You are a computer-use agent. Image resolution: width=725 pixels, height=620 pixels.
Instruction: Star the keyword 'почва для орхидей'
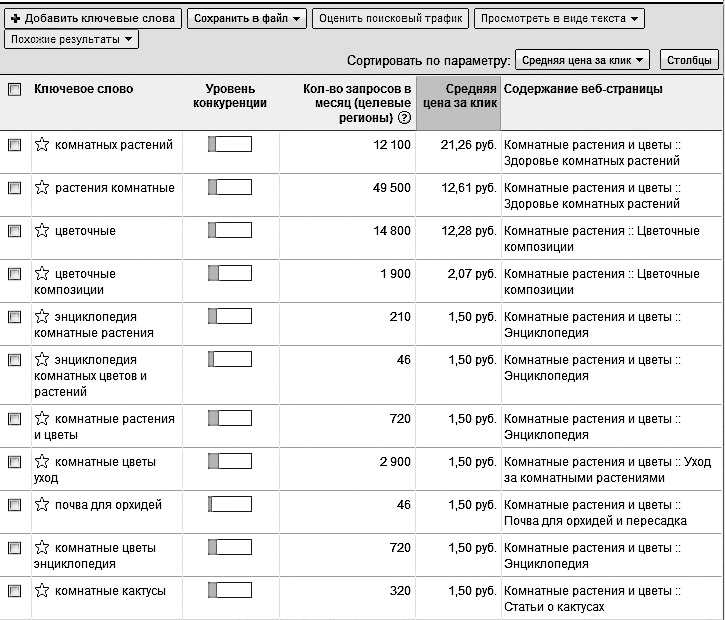click(x=42, y=505)
